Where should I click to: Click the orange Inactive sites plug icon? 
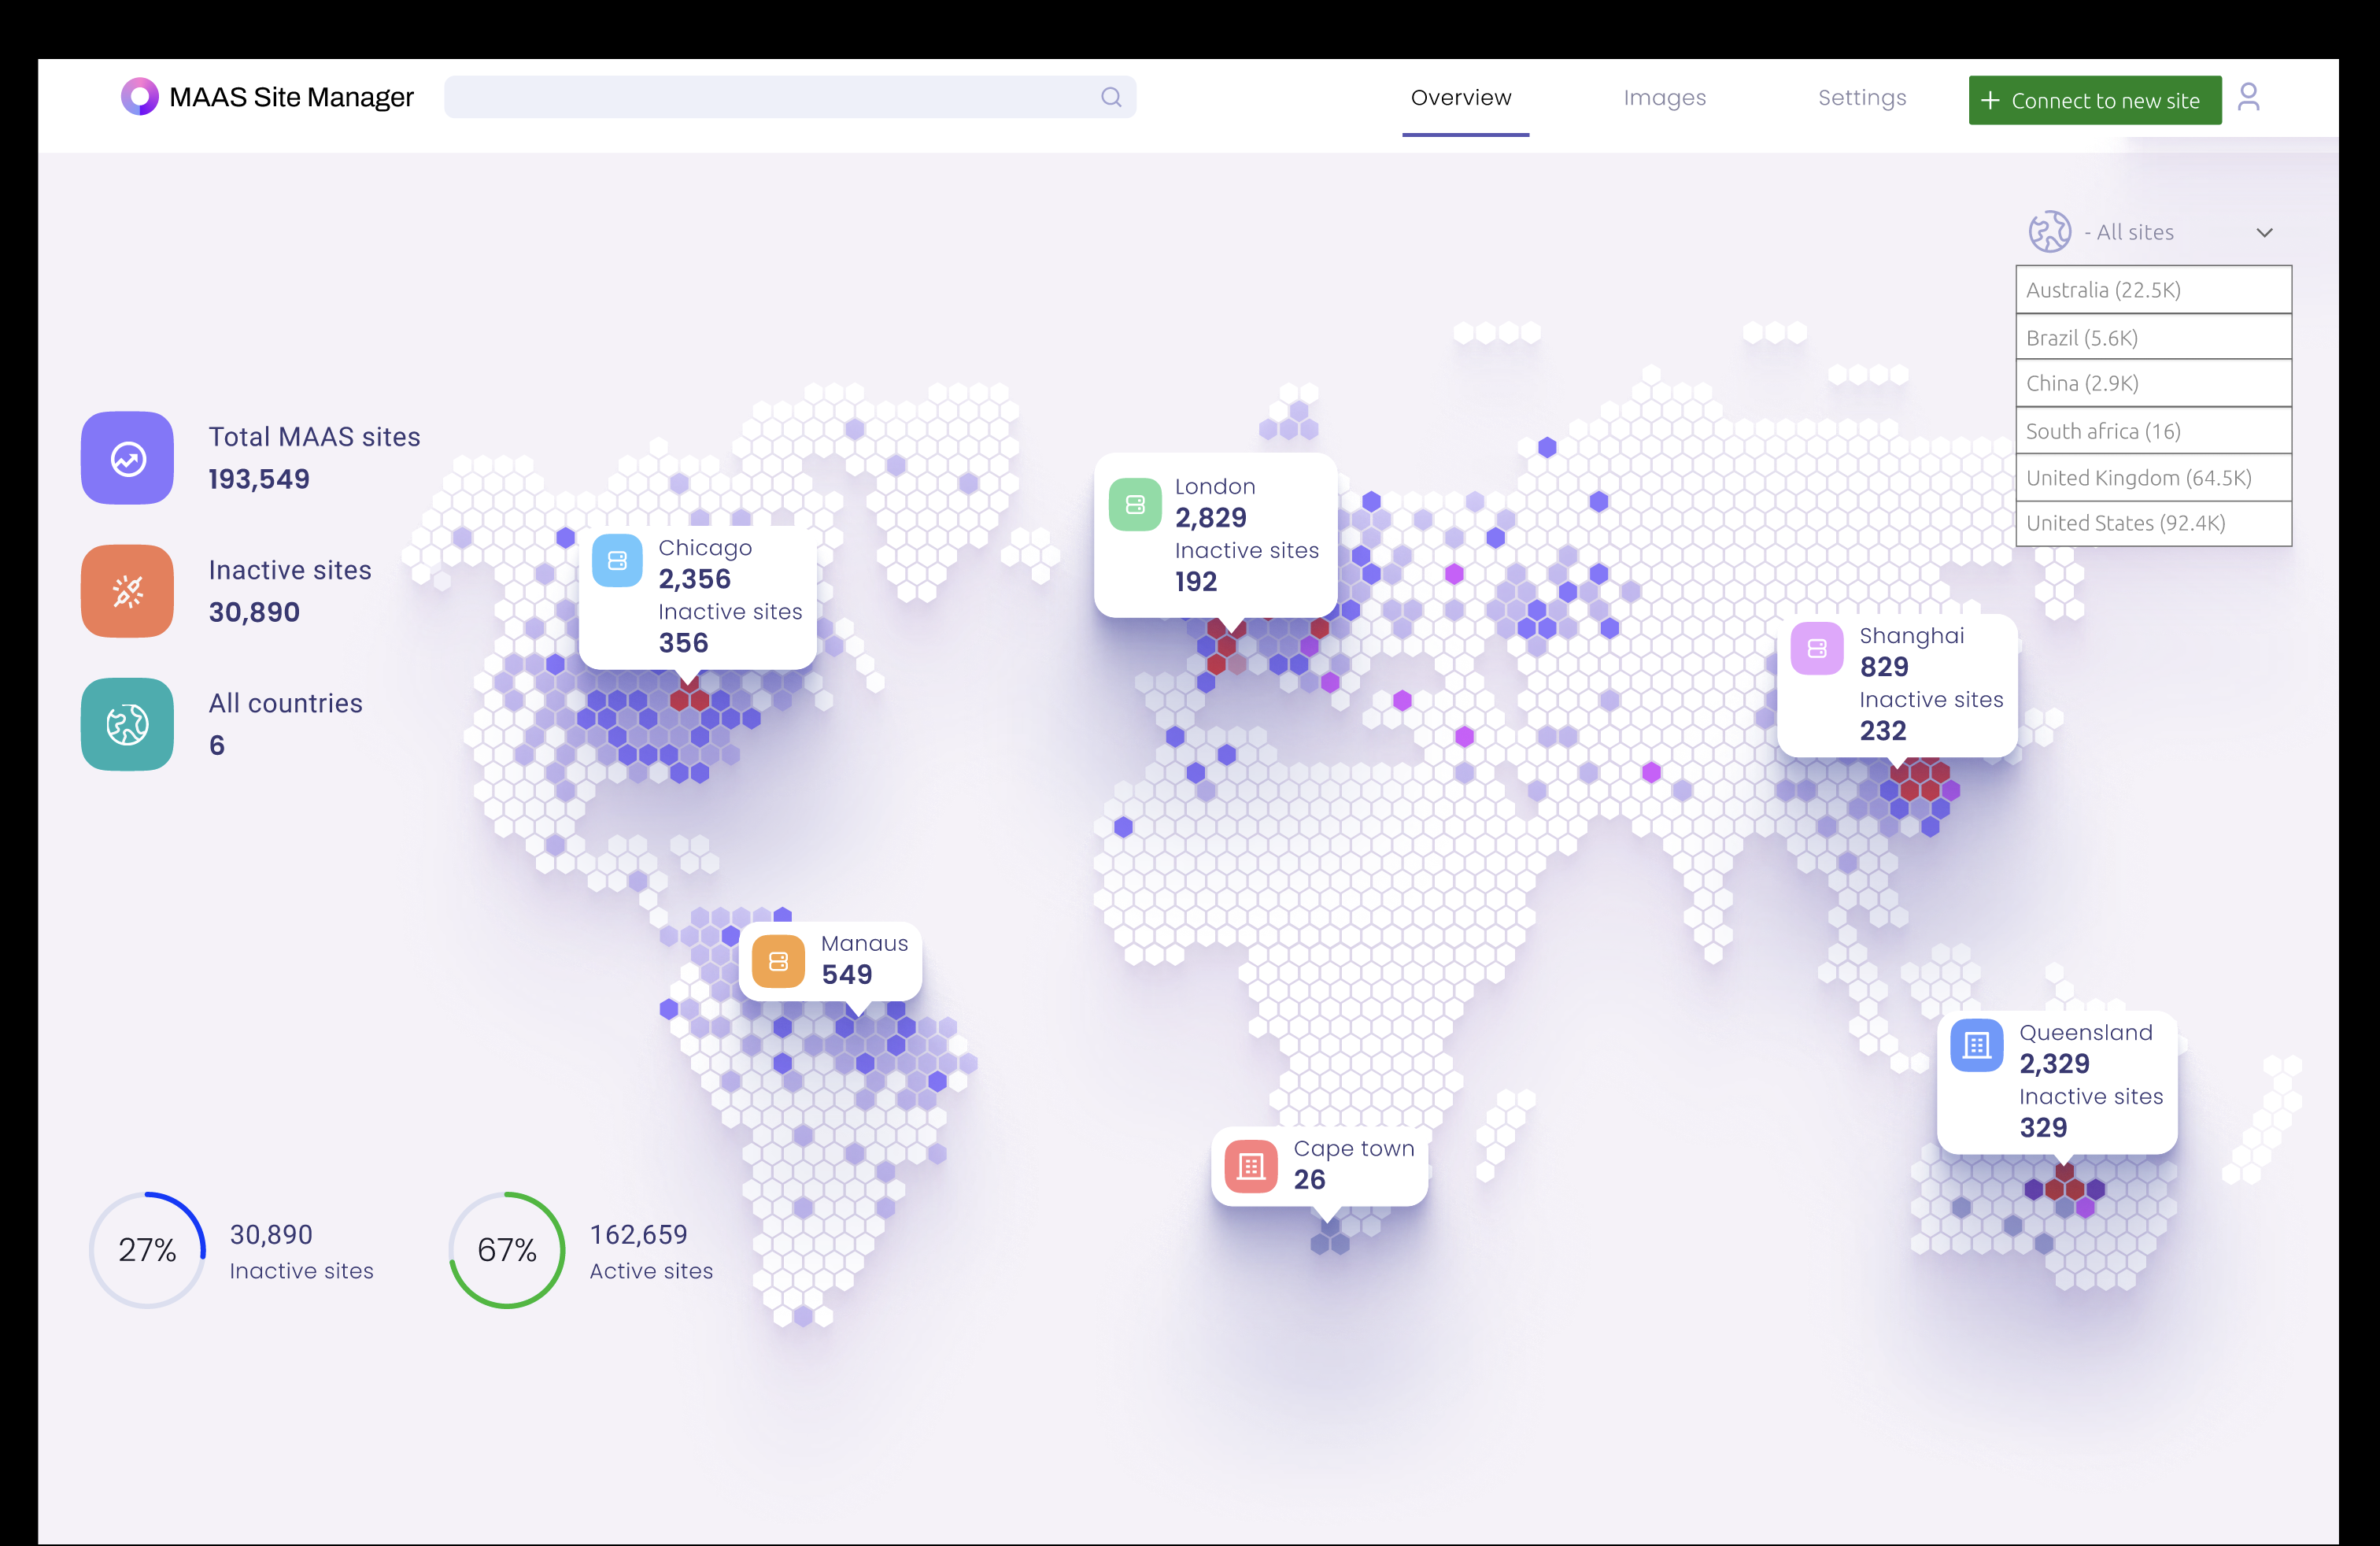tap(128, 591)
